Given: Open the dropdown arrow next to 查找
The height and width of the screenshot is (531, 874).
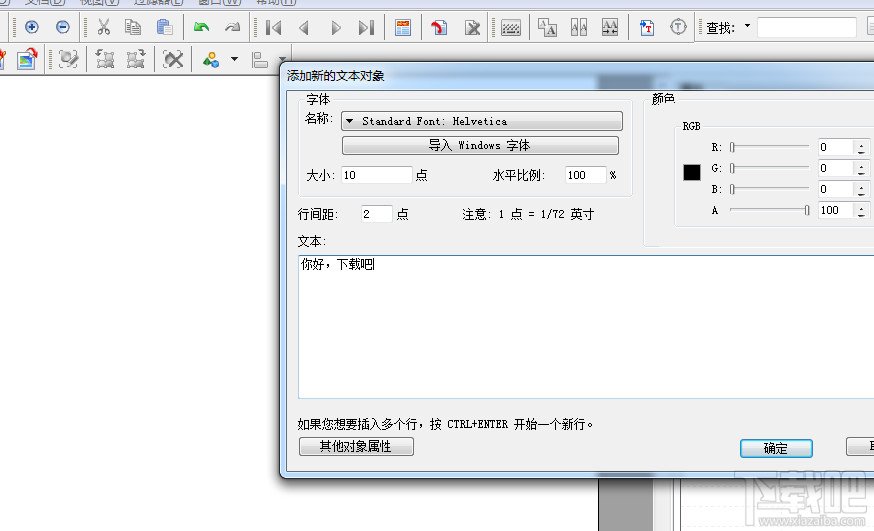Looking at the screenshot, I should pos(747,26).
